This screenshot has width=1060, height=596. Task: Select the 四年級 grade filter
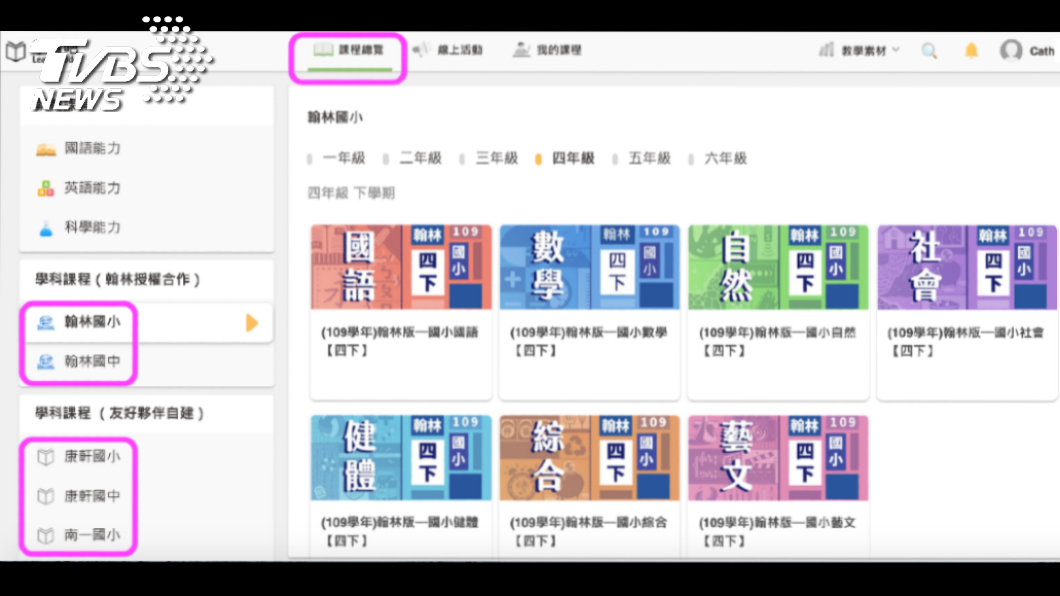(573, 158)
